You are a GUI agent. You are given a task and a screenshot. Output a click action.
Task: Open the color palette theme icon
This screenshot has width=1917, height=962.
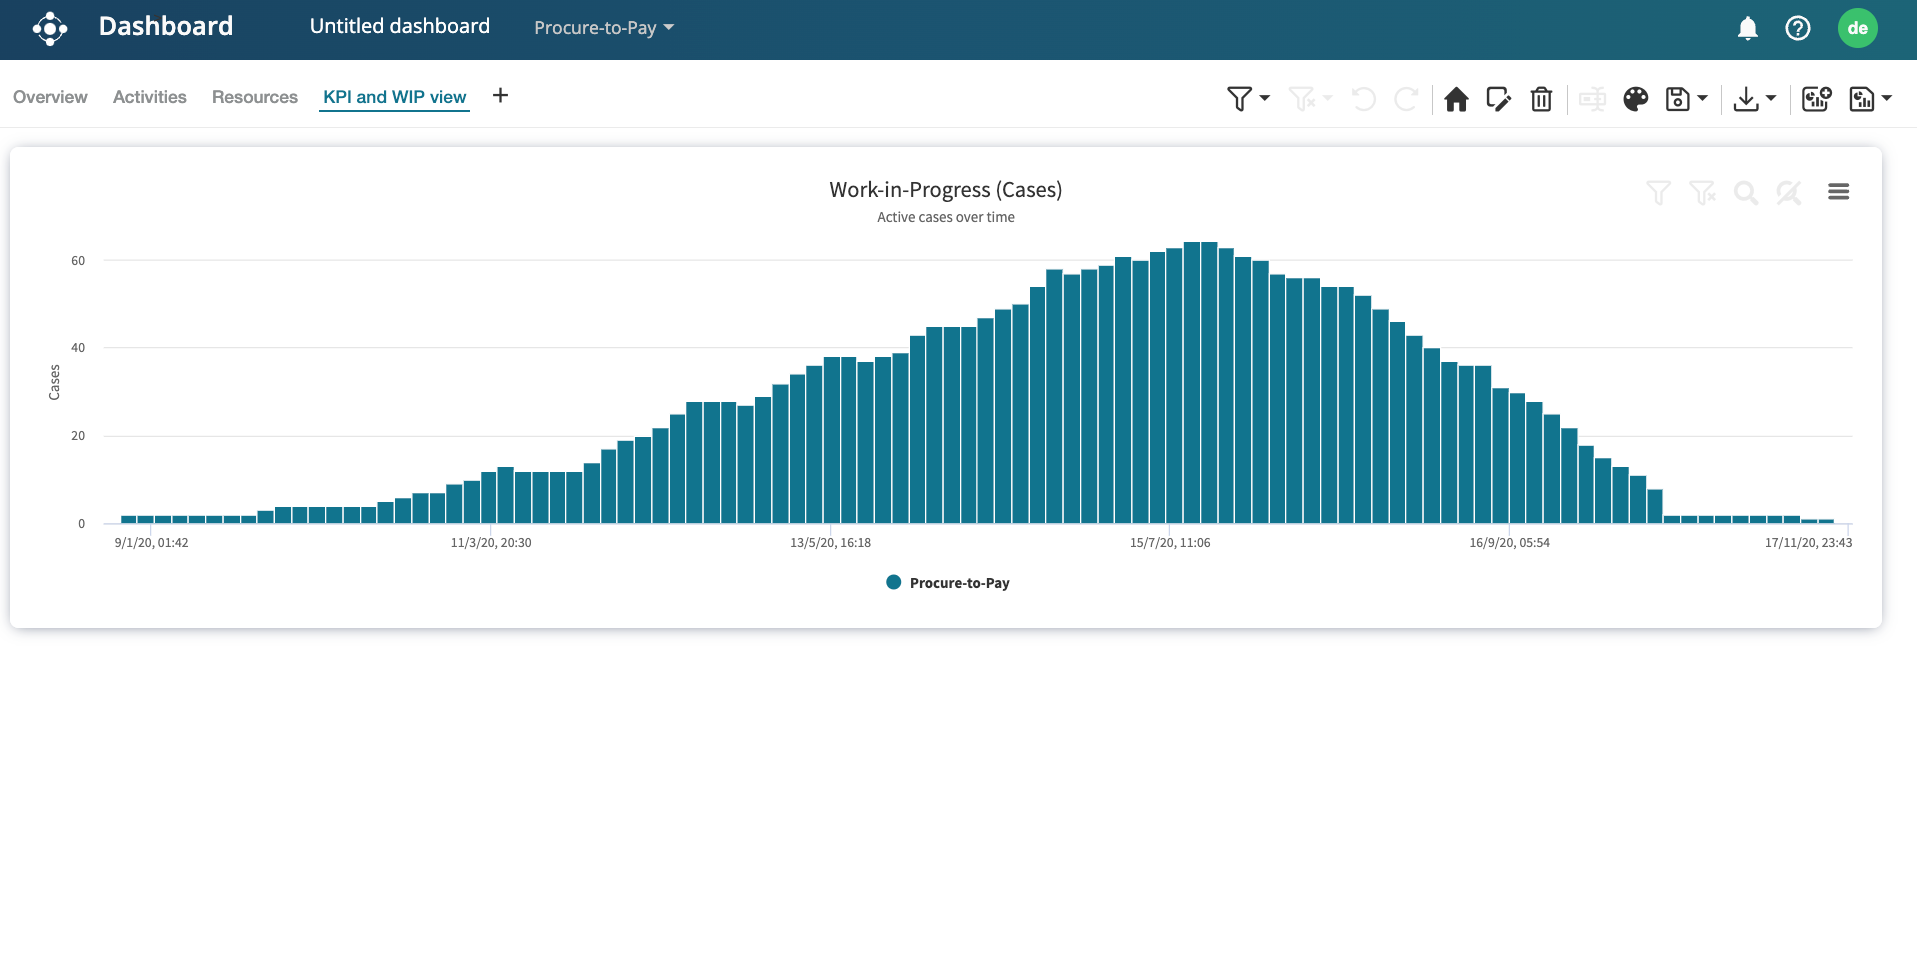pyautogui.click(x=1635, y=99)
